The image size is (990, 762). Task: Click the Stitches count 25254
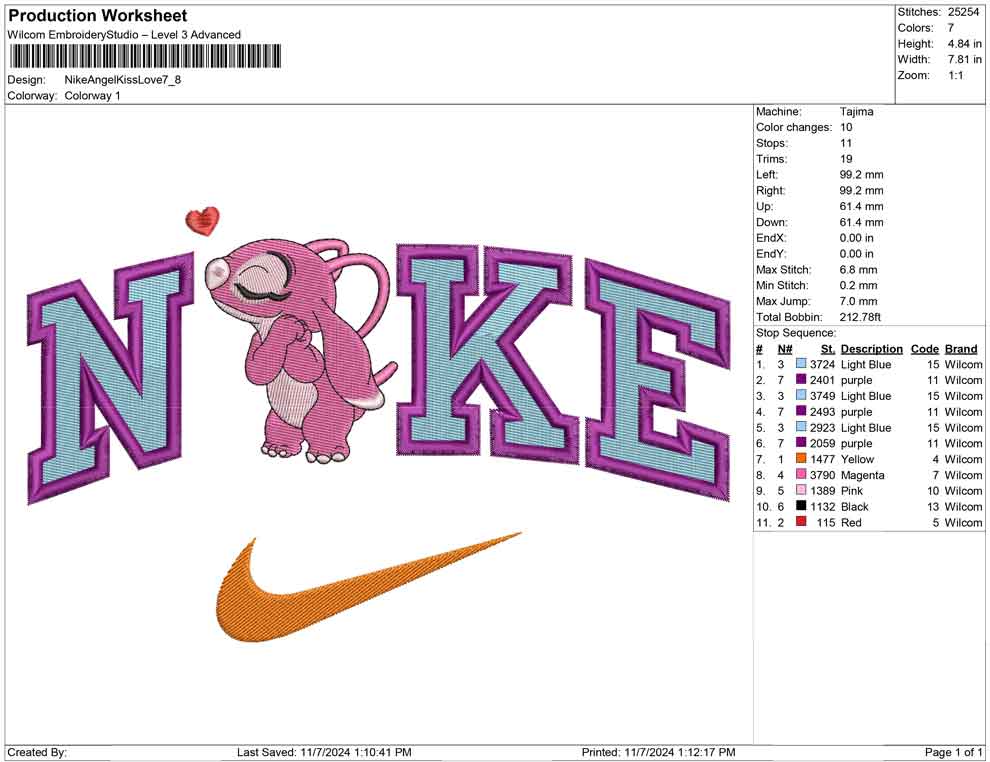964,13
